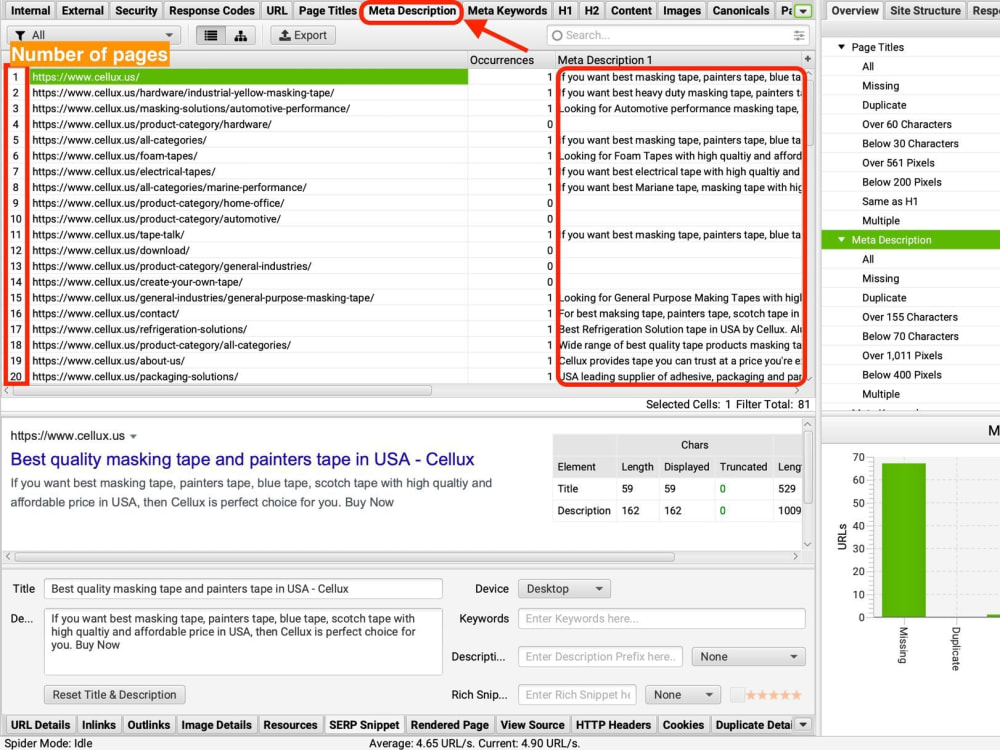Open the Response Codes tab

212,11
